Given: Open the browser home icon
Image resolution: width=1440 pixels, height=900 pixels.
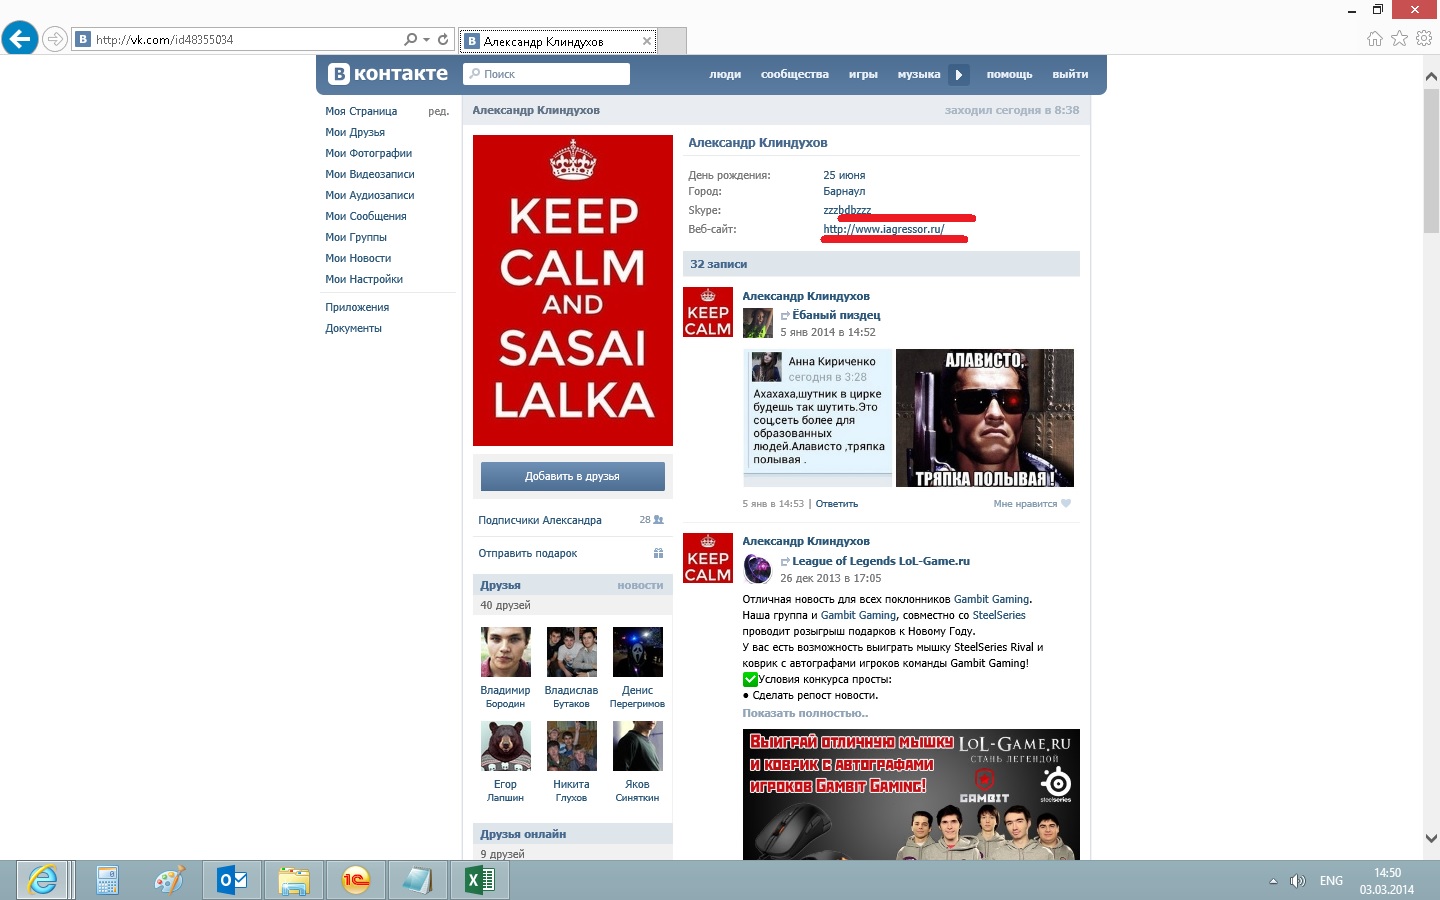Looking at the screenshot, I should click(x=1375, y=39).
